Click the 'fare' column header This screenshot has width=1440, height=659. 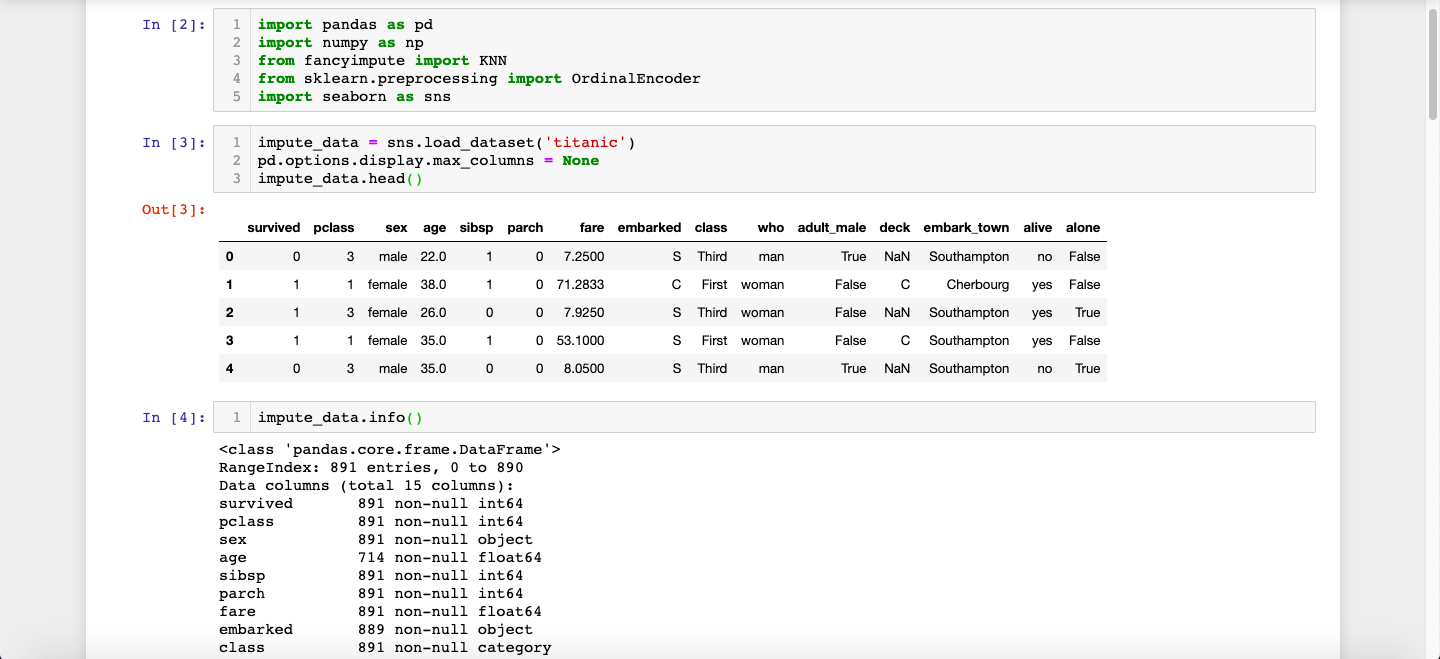(592, 228)
